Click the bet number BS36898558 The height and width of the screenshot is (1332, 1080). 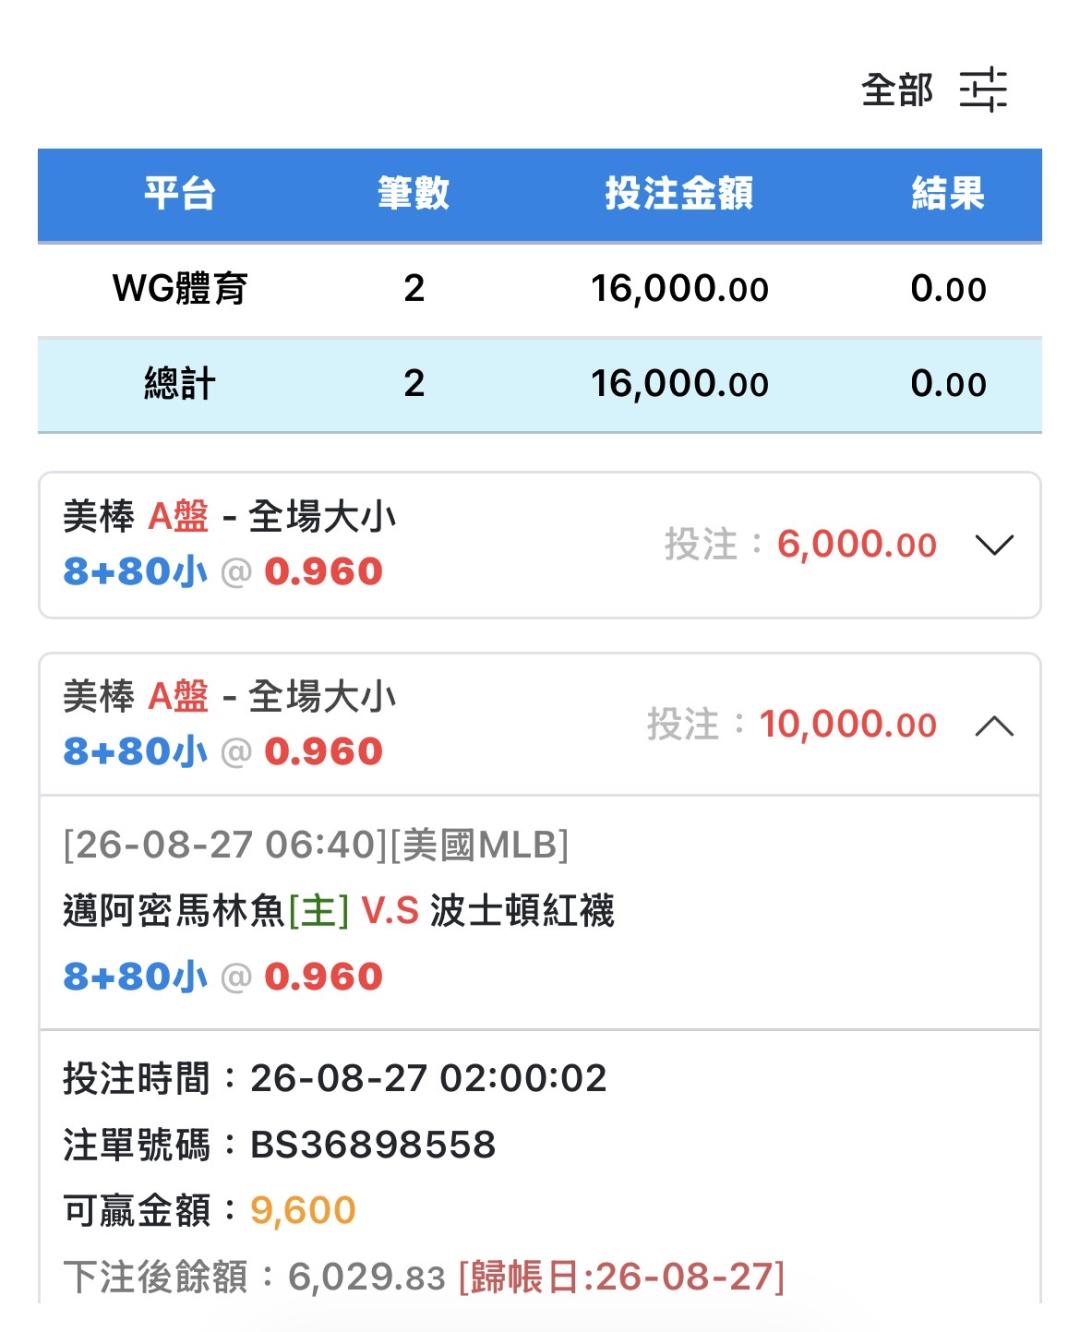[x=373, y=1144]
